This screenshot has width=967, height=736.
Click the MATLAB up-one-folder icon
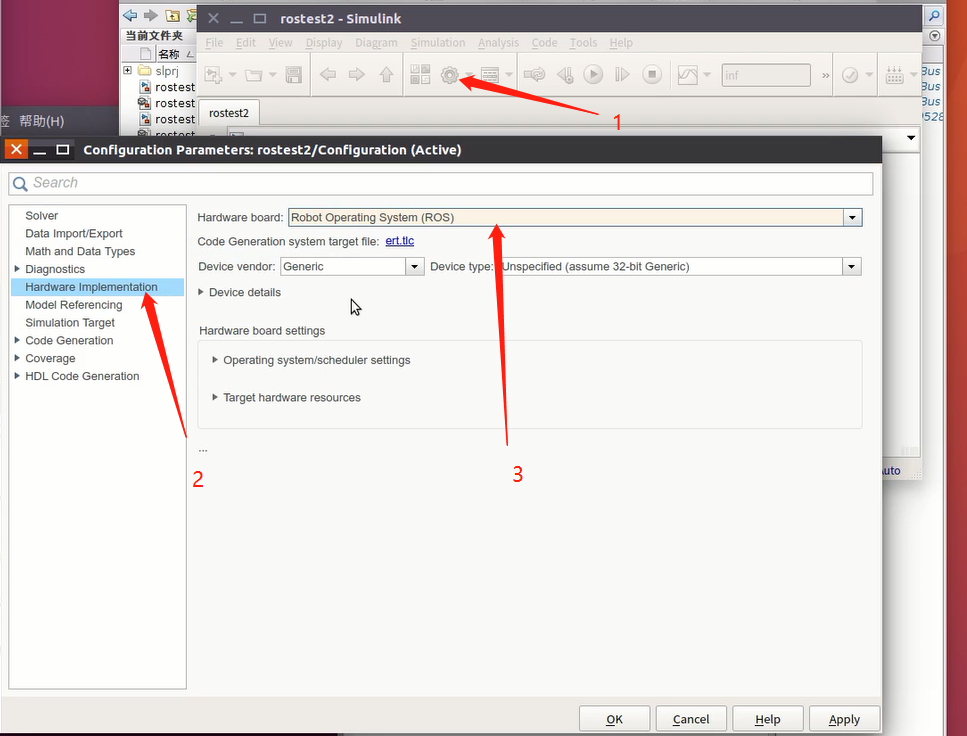[x=173, y=15]
